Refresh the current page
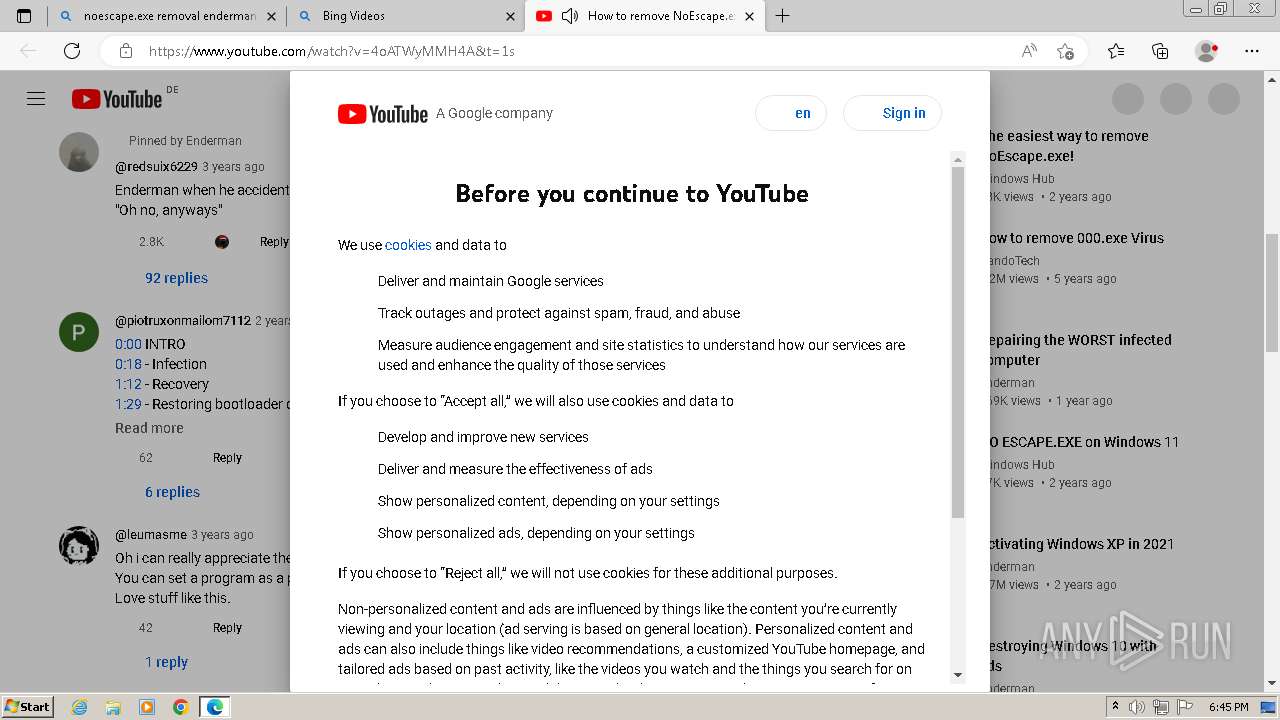 [x=72, y=51]
